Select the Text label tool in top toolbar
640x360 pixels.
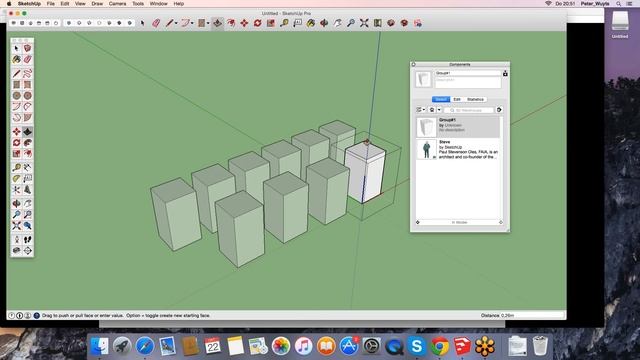pyautogui.click(x=298, y=23)
